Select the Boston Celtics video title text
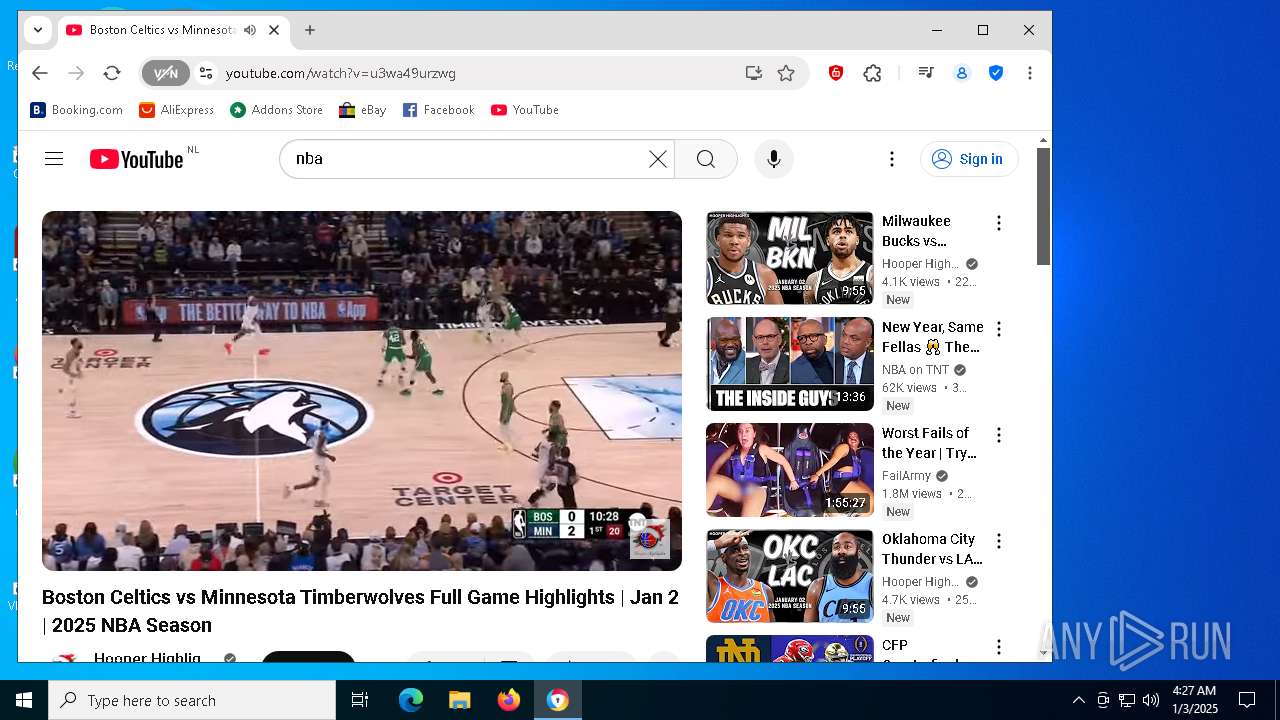 (360, 611)
